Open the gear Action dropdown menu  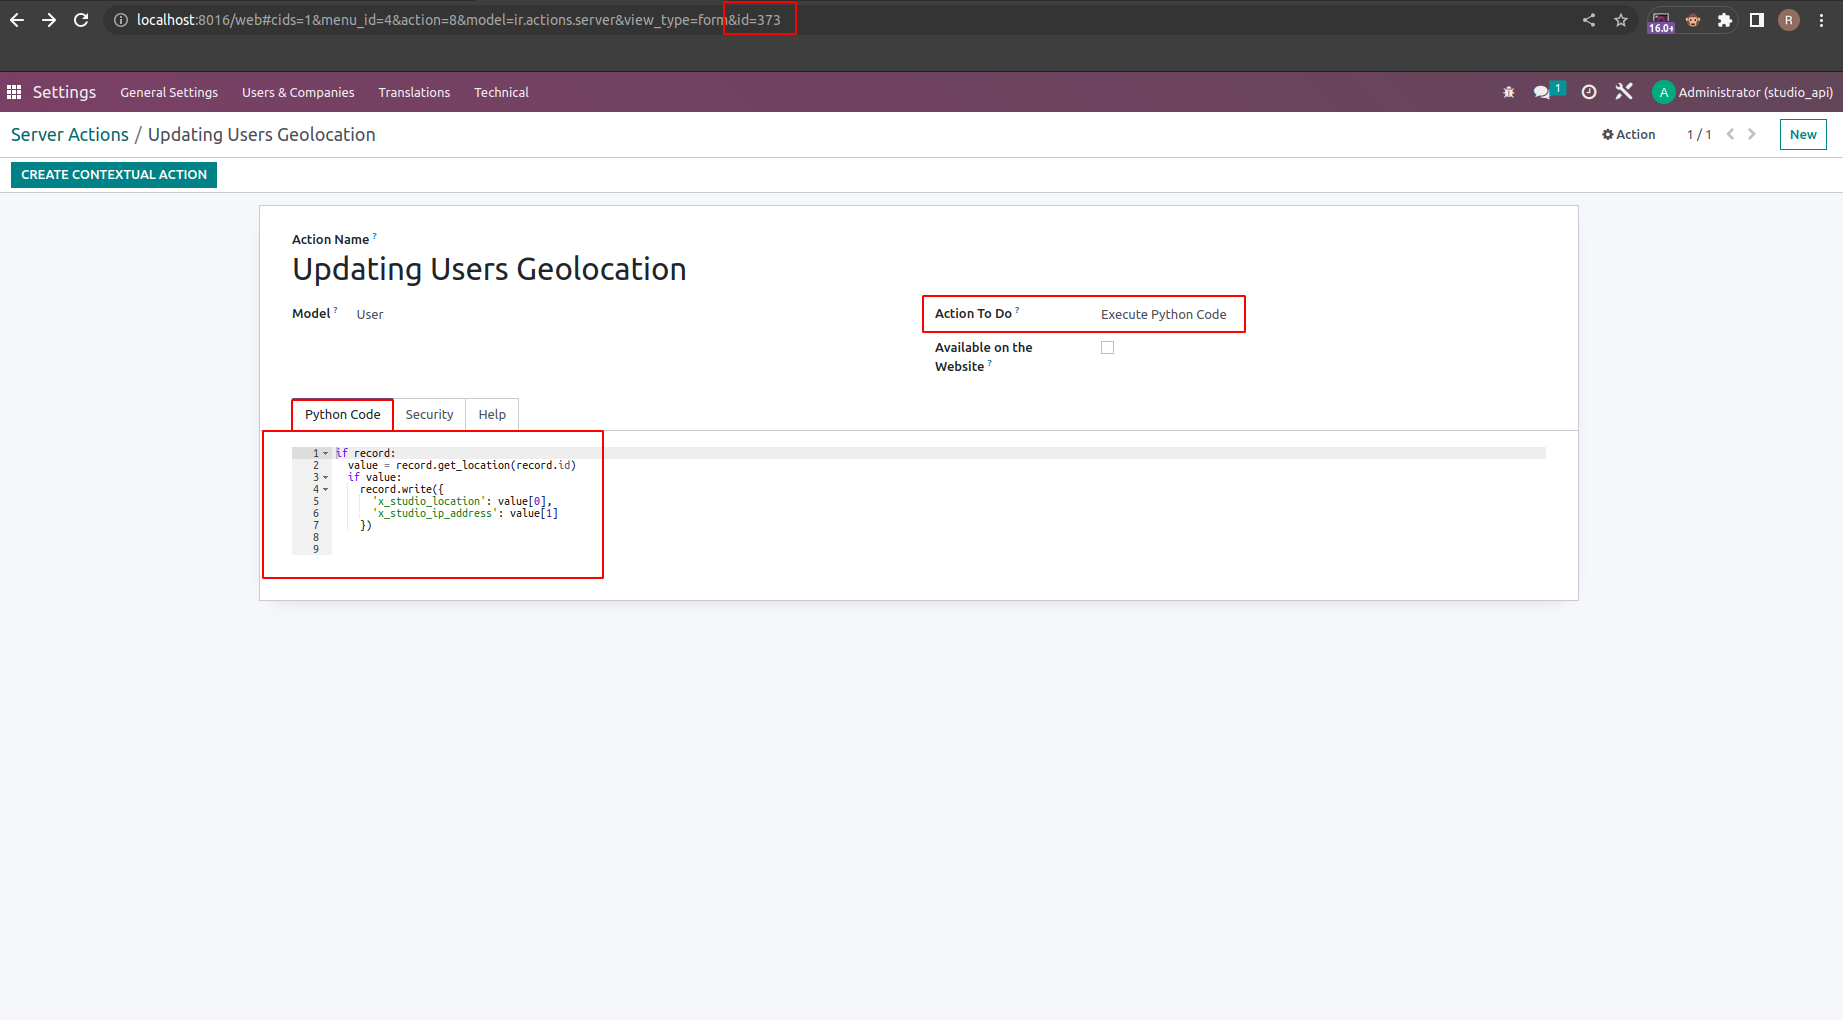point(1628,134)
